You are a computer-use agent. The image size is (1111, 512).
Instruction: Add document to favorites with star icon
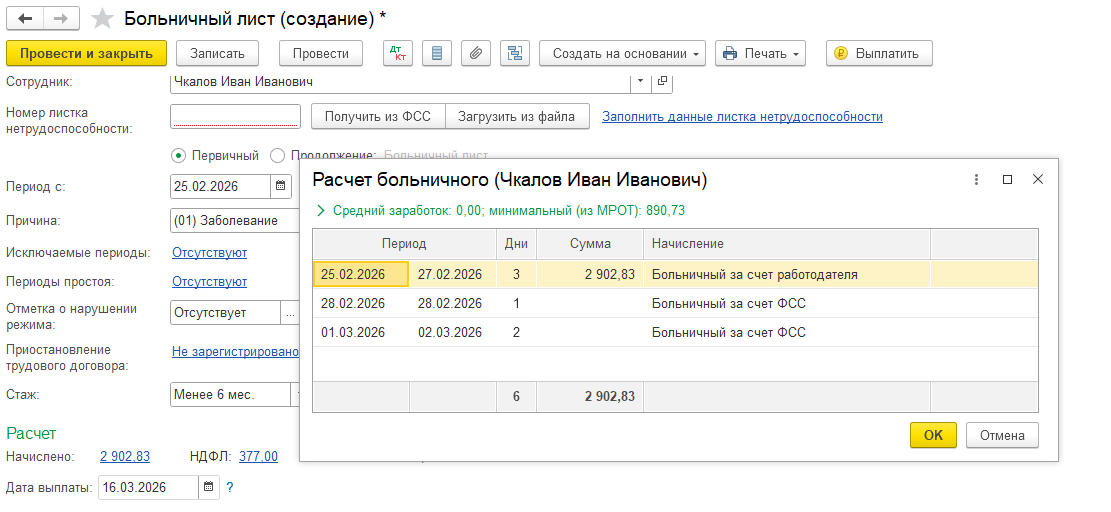(102, 19)
